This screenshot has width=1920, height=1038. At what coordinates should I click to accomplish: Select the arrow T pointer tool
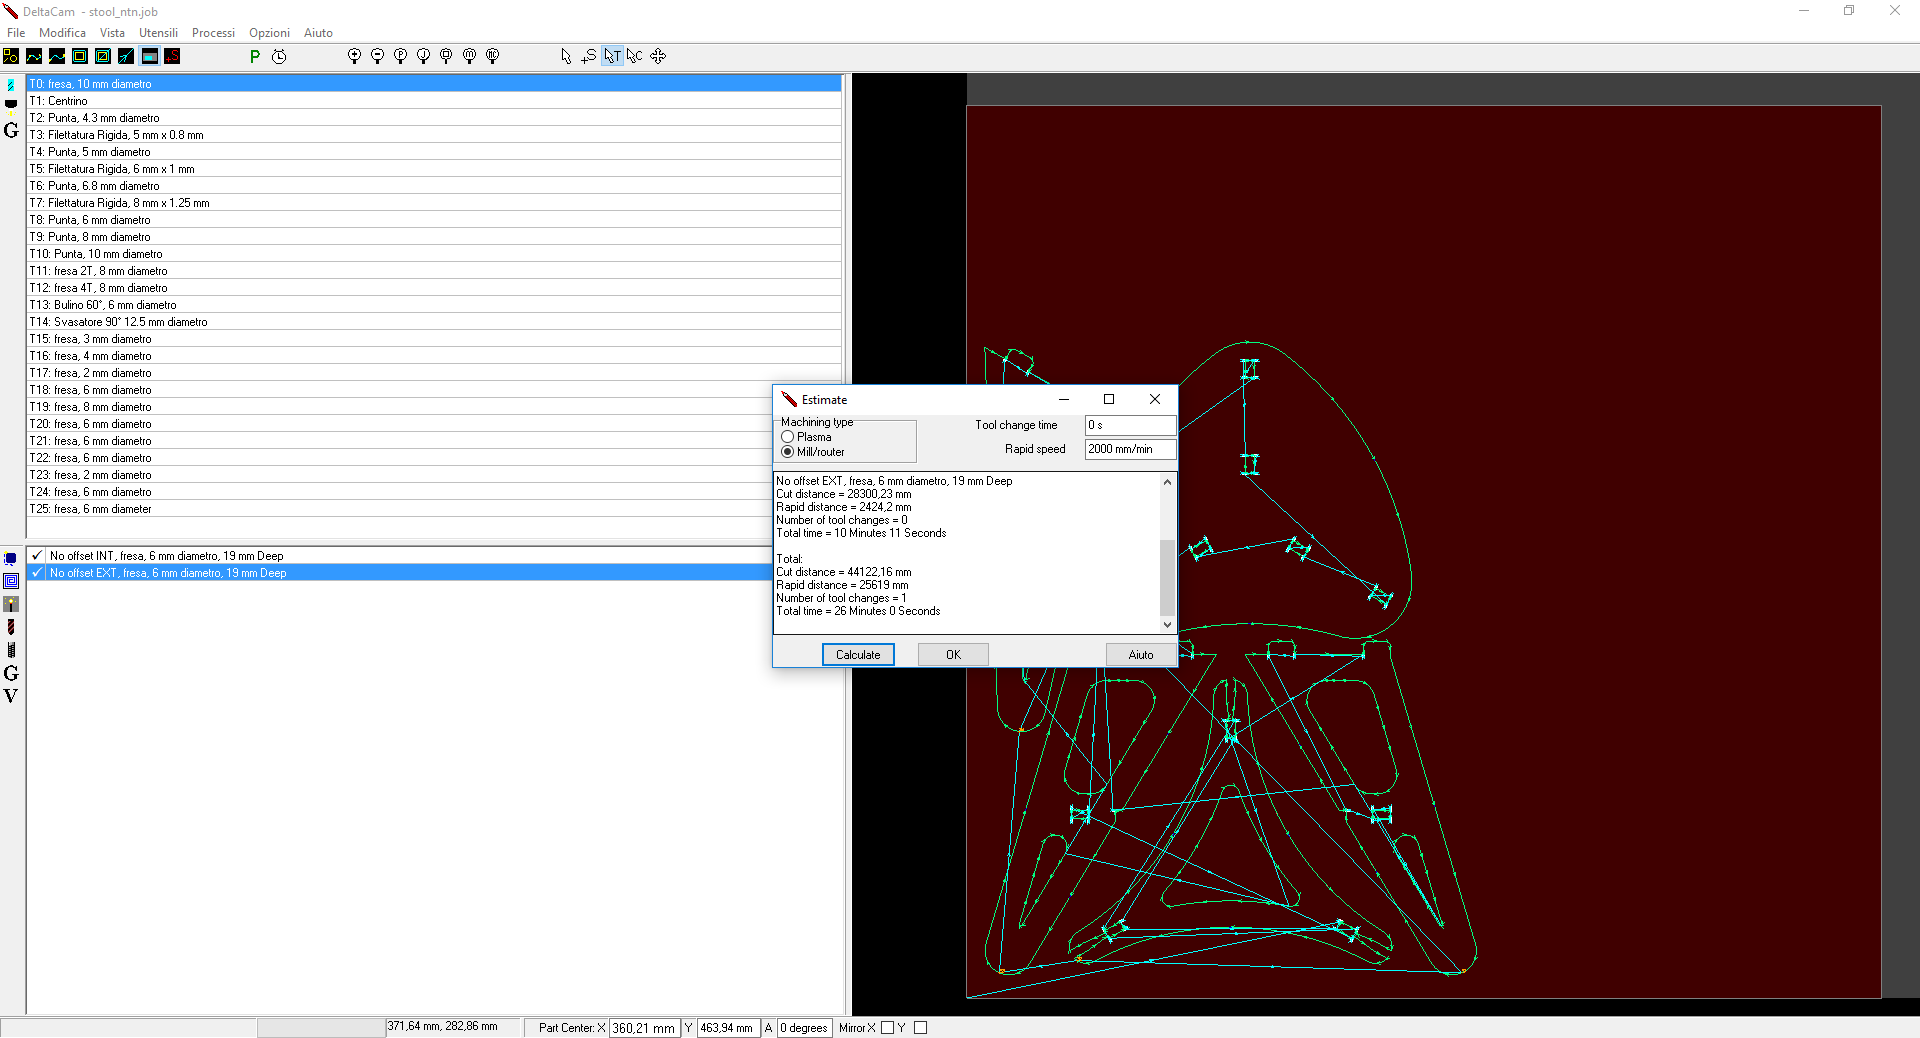pyautogui.click(x=612, y=56)
